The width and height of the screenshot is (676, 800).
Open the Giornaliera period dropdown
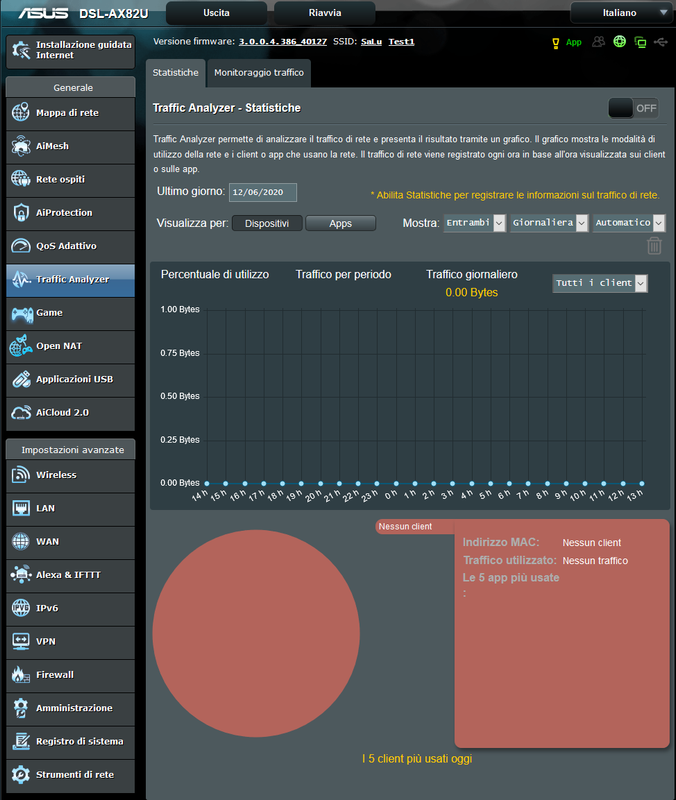(549, 223)
